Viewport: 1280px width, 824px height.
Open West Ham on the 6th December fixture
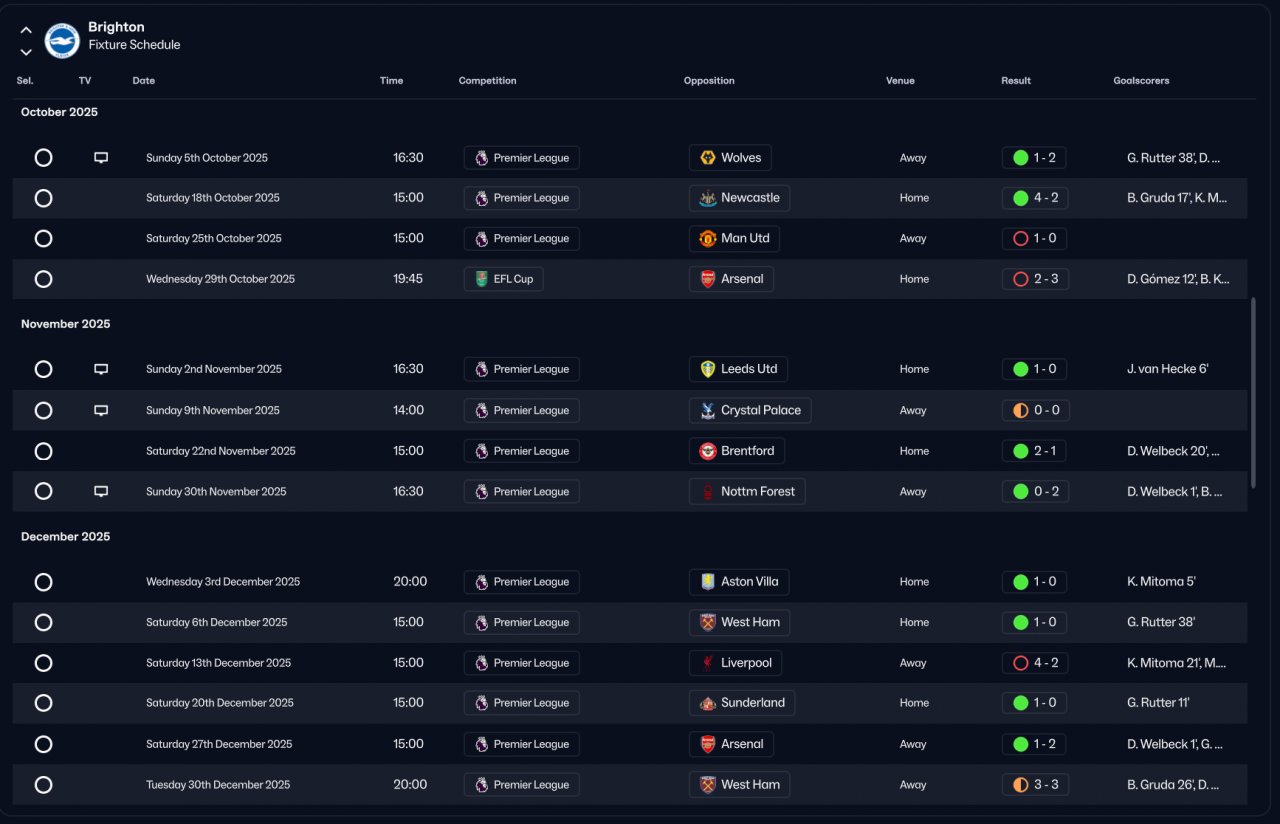coord(739,622)
